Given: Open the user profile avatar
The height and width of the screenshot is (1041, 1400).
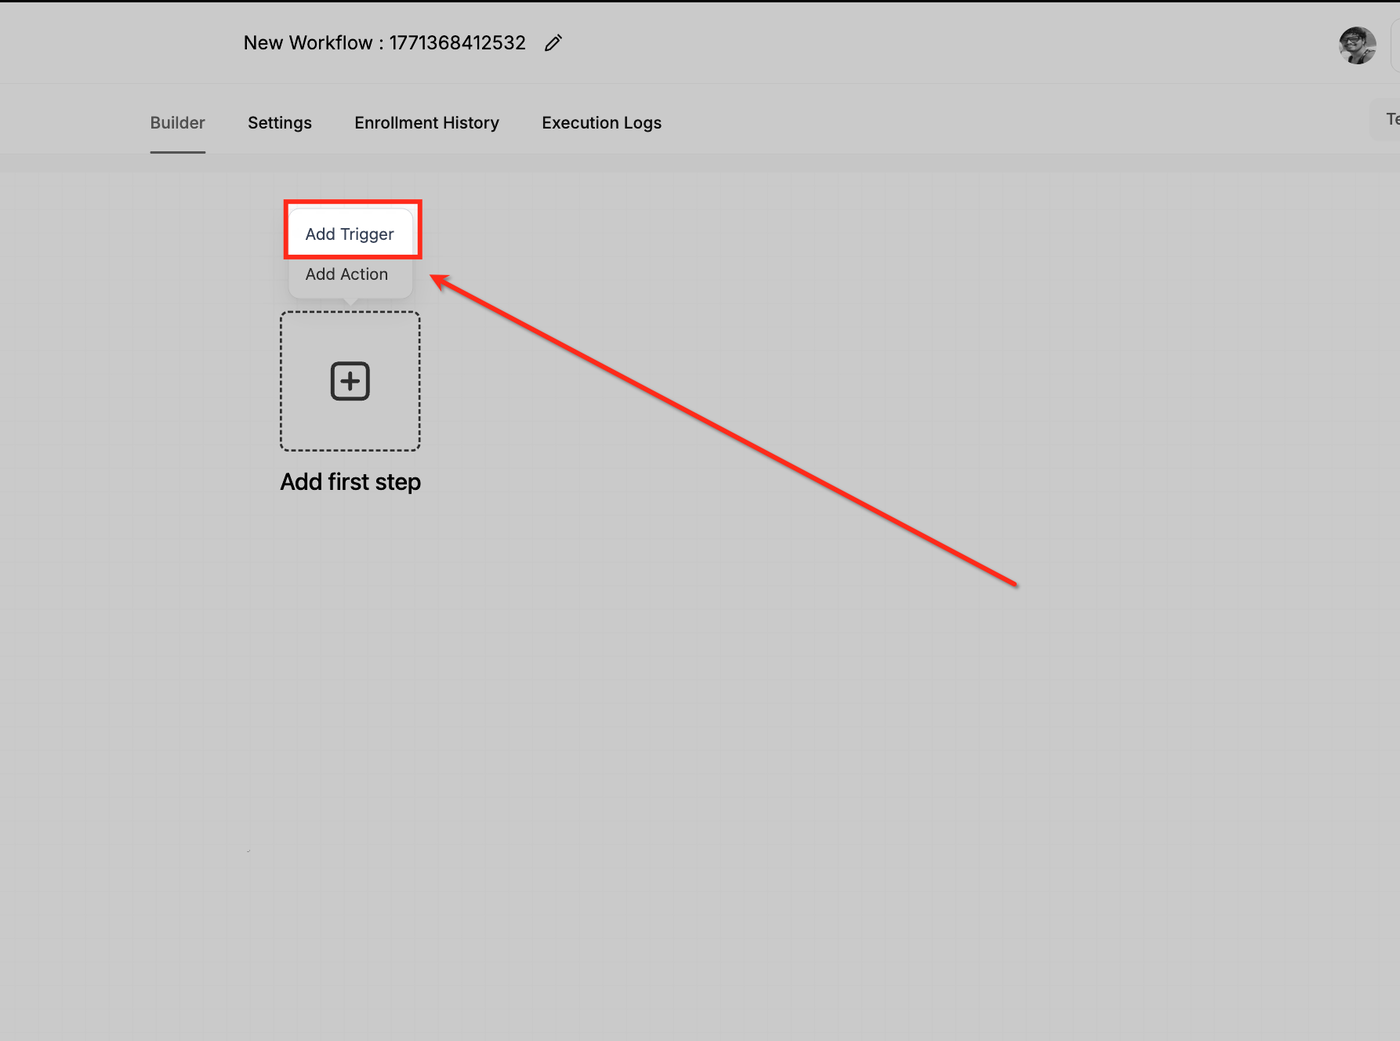Looking at the screenshot, I should (1357, 45).
